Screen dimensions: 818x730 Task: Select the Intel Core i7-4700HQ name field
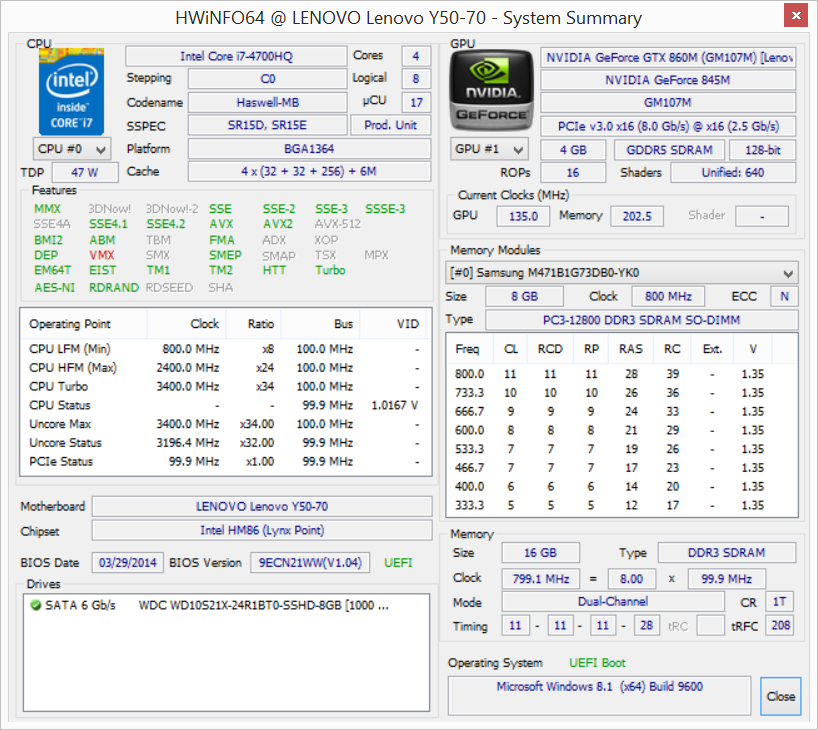coord(236,56)
